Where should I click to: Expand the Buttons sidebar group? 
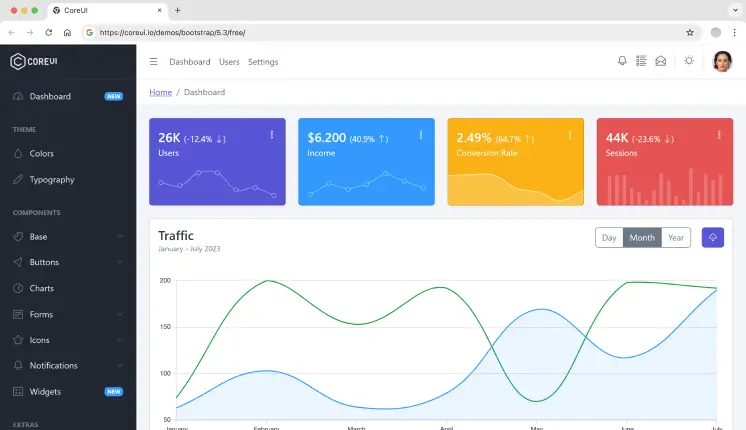pos(68,262)
